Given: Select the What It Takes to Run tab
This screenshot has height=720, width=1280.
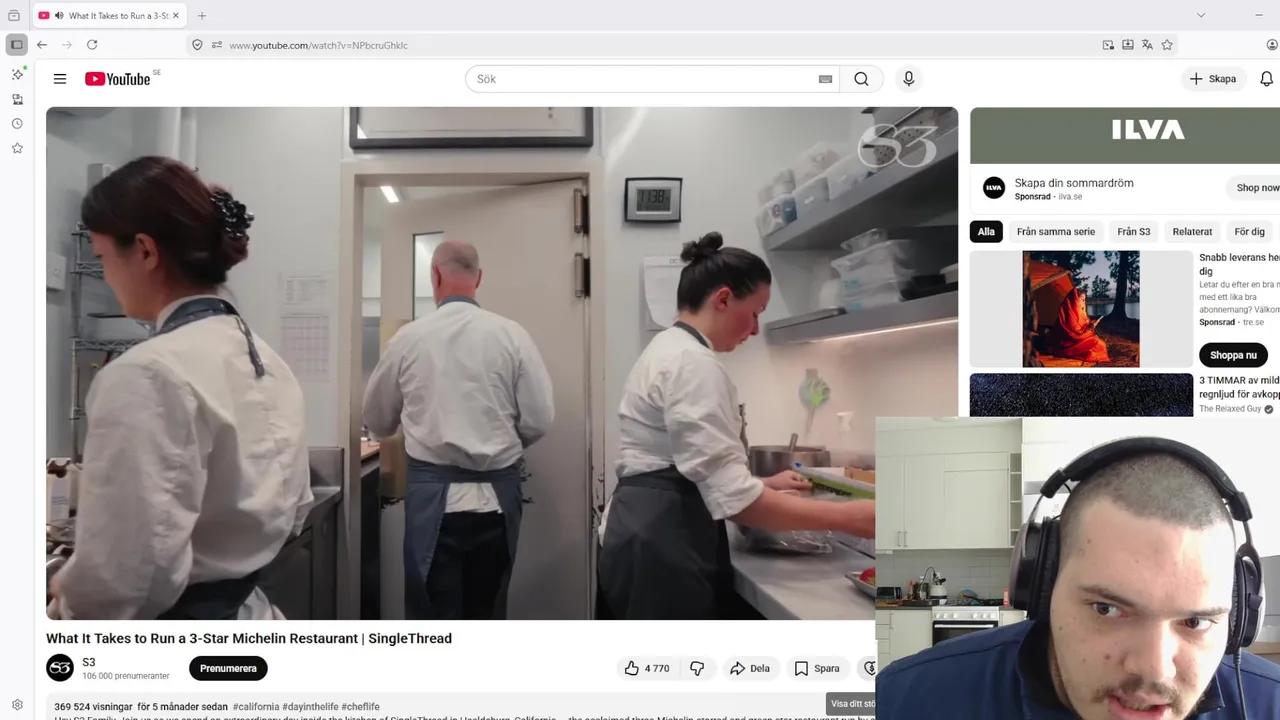Looking at the screenshot, I should (109, 16).
